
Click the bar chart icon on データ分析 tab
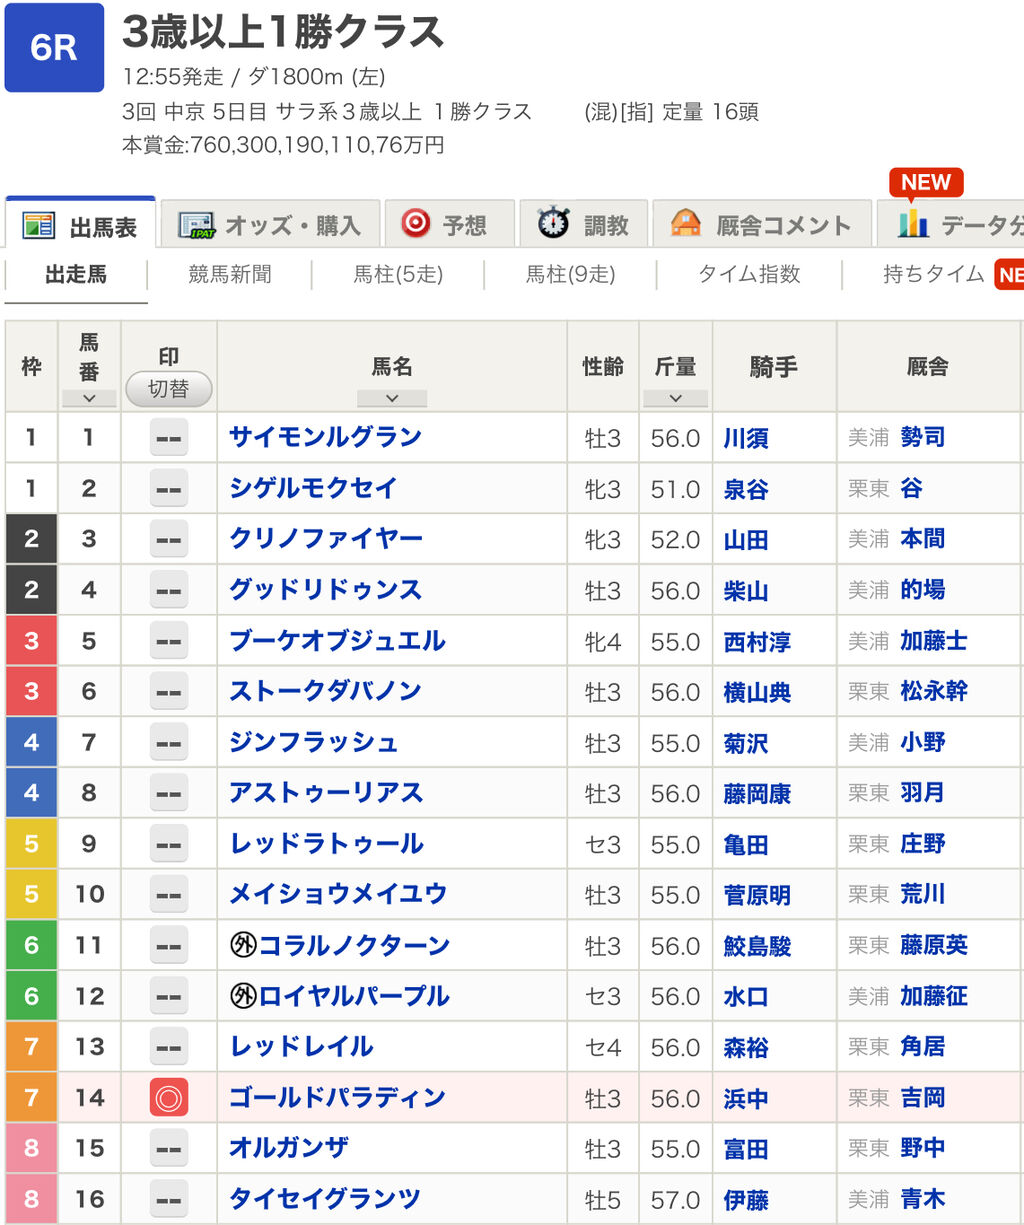(912, 223)
